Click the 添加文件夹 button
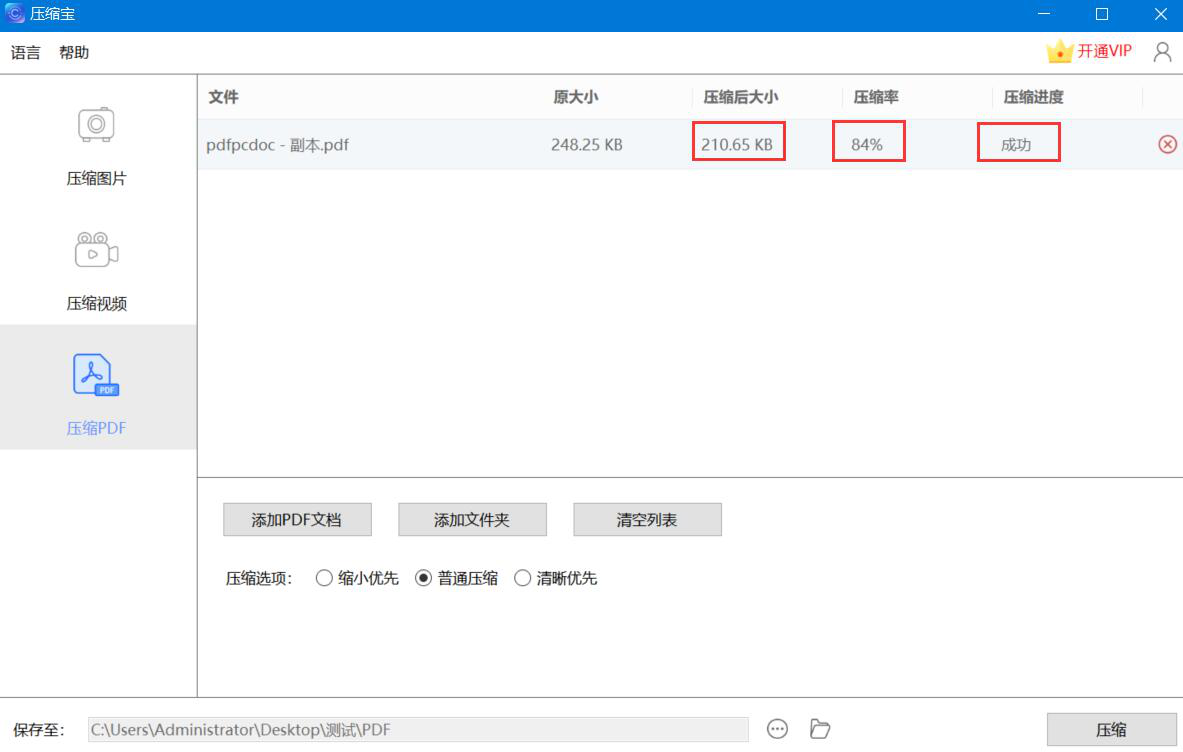The image size is (1183, 752). click(x=472, y=520)
